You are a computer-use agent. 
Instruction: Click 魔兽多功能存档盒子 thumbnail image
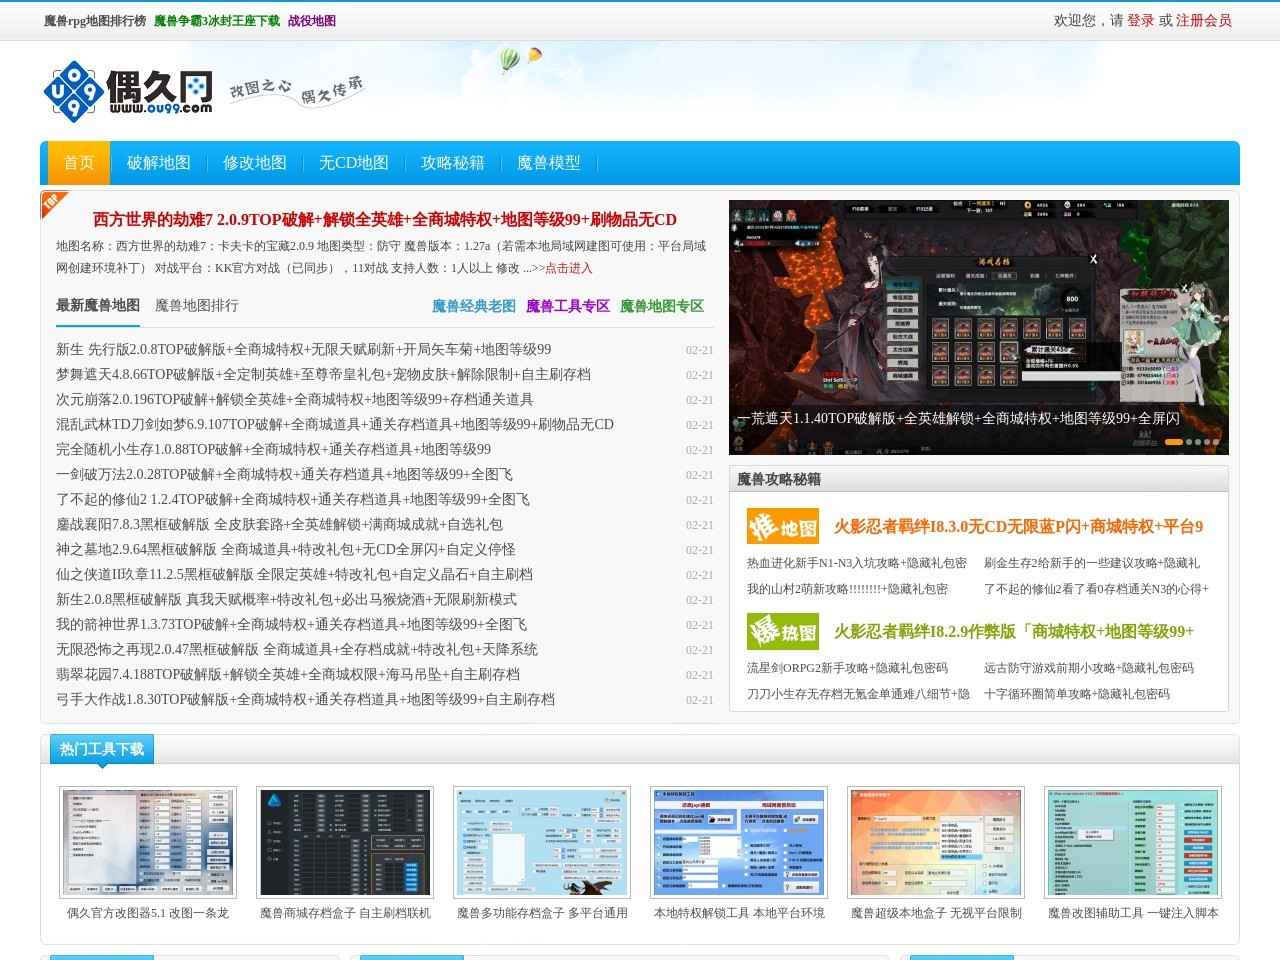click(542, 843)
